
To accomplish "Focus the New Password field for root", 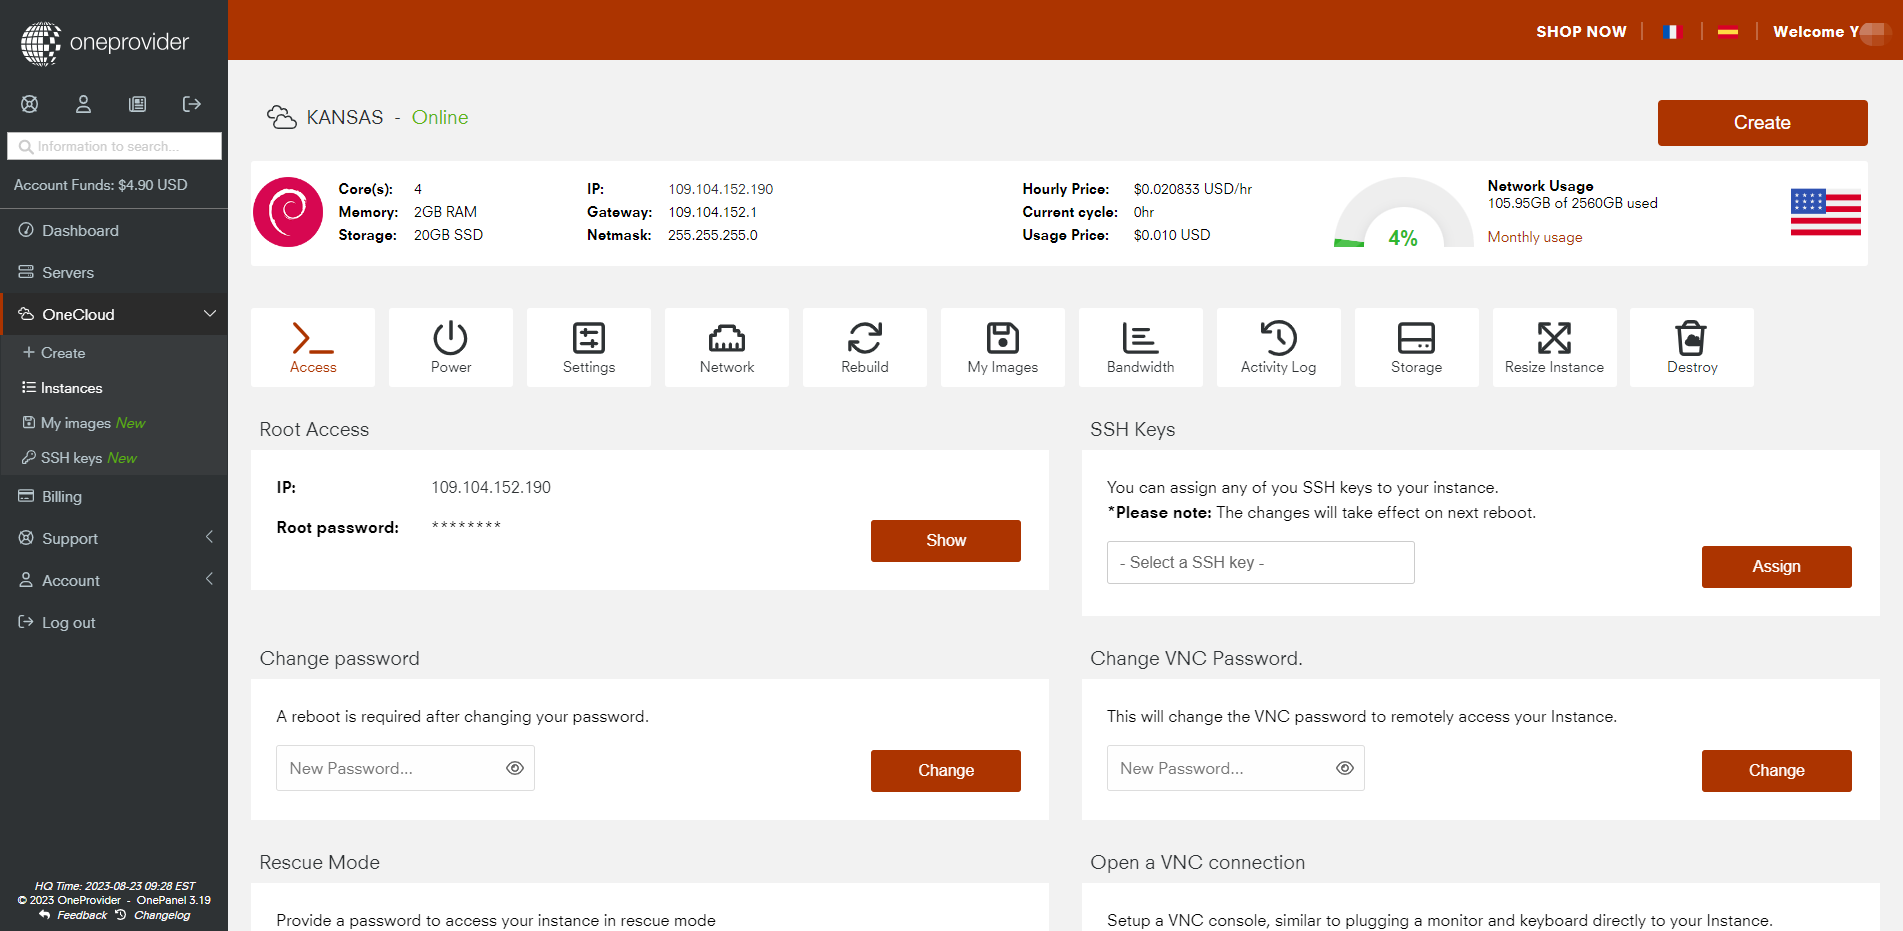I will point(405,768).
